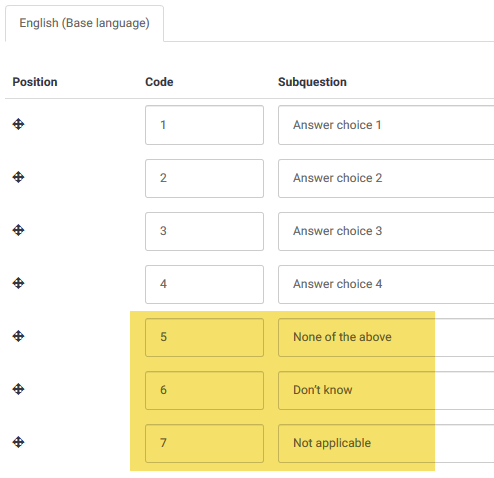
Task: Select the Not applicable text field
Action: point(386,443)
